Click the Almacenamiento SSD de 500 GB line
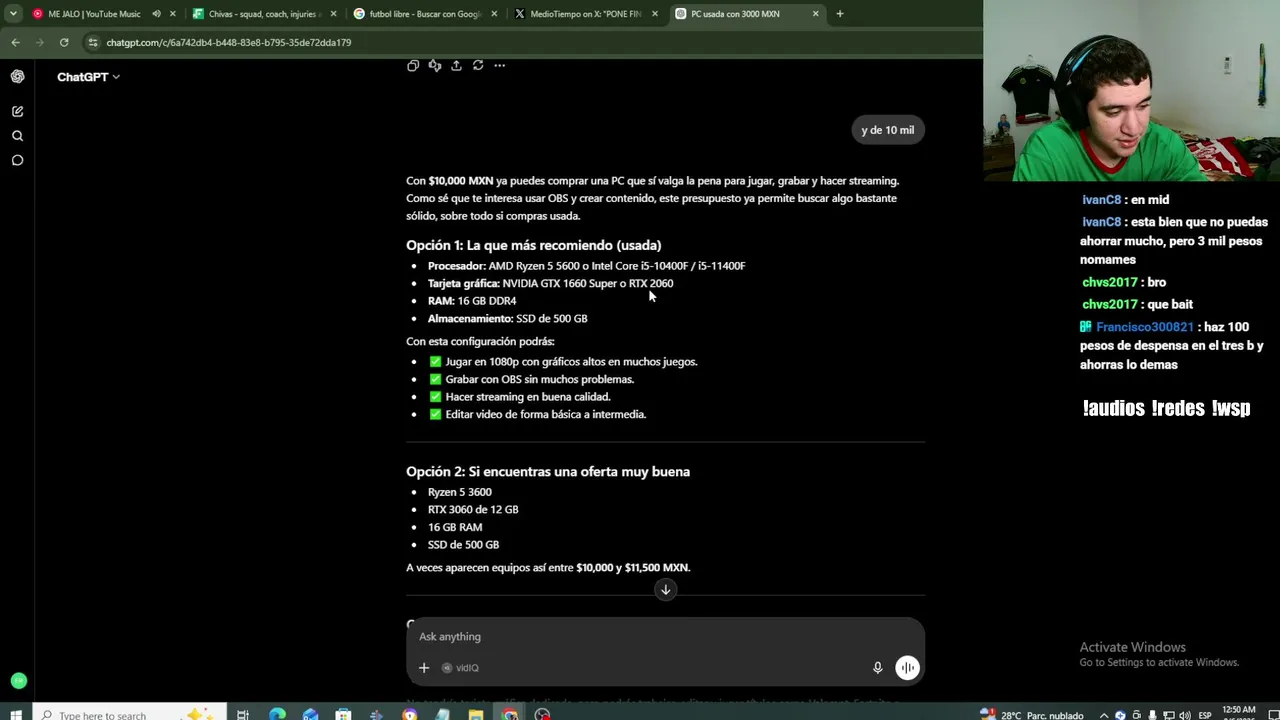This screenshot has width=1280, height=720. click(x=507, y=319)
